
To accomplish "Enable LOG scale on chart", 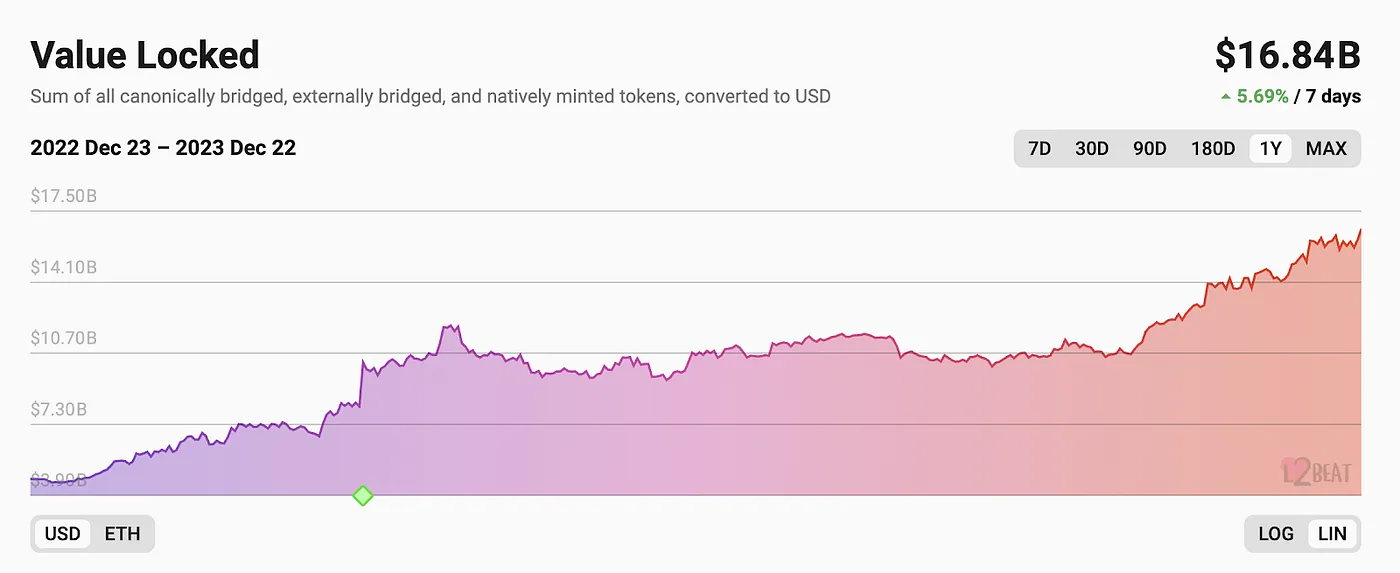I will [x=1276, y=533].
